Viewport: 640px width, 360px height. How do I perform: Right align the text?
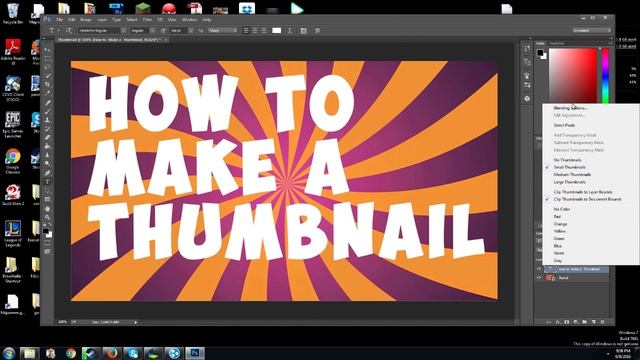tap(264, 31)
